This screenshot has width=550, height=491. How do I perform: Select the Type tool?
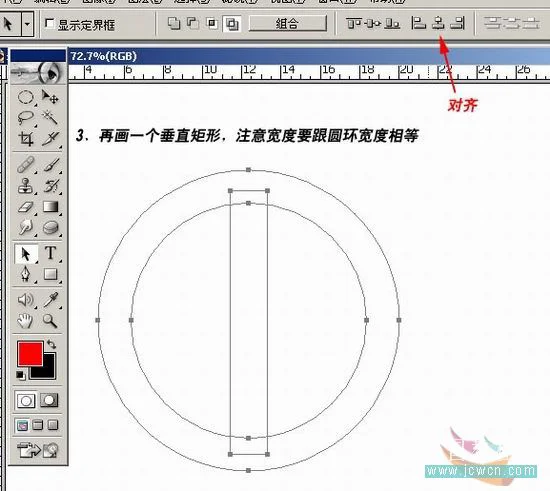click(51, 253)
